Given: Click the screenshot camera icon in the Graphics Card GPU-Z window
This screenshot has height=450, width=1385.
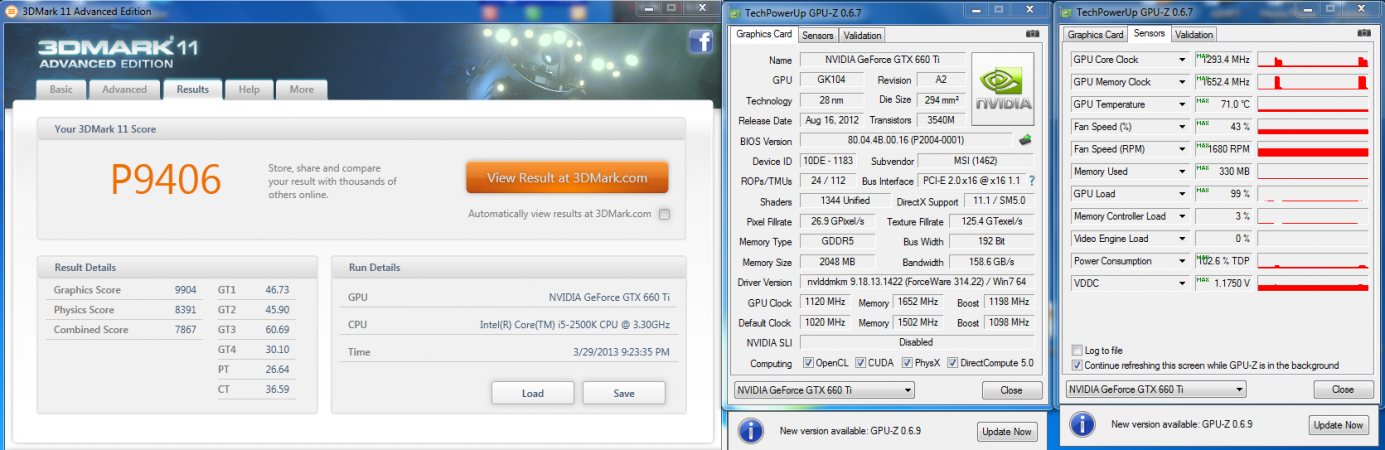Looking at the screenshot, I should (1032, 33).
